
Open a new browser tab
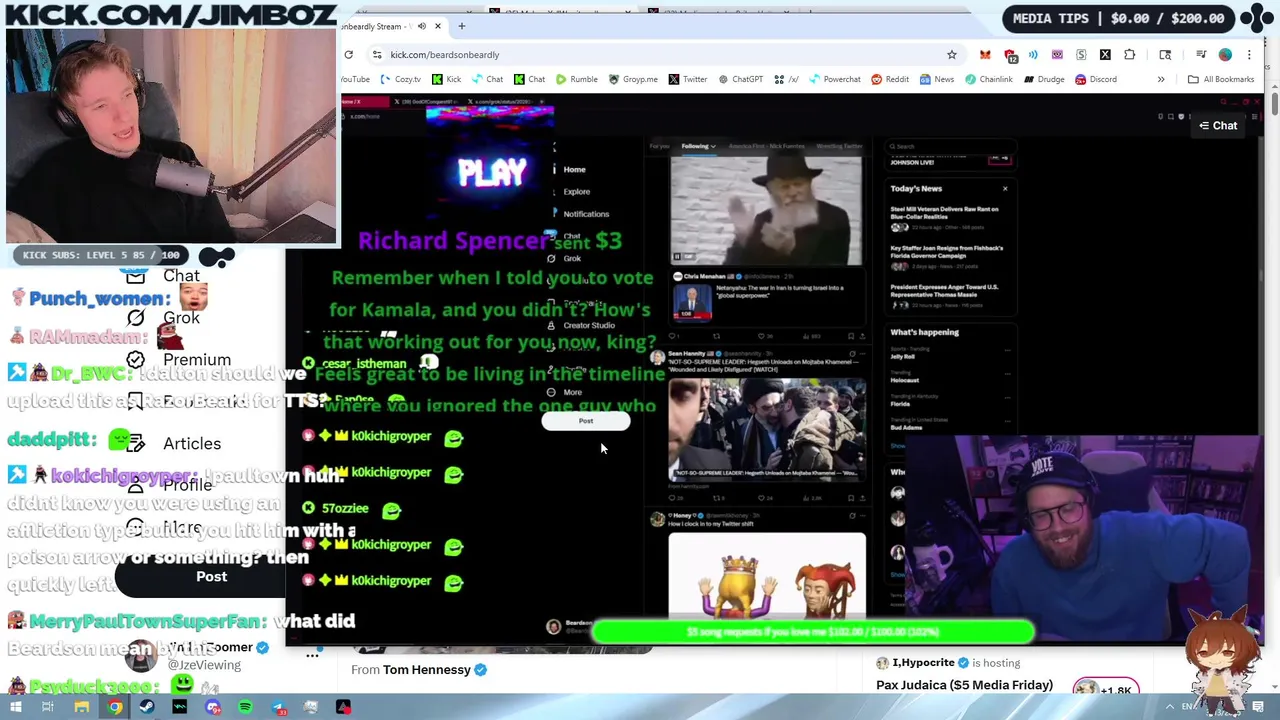point(461,26)
